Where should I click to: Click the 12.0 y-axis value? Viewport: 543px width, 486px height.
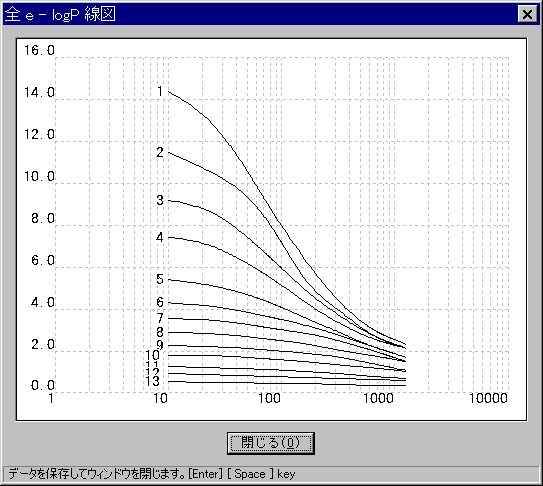[39, 134]
